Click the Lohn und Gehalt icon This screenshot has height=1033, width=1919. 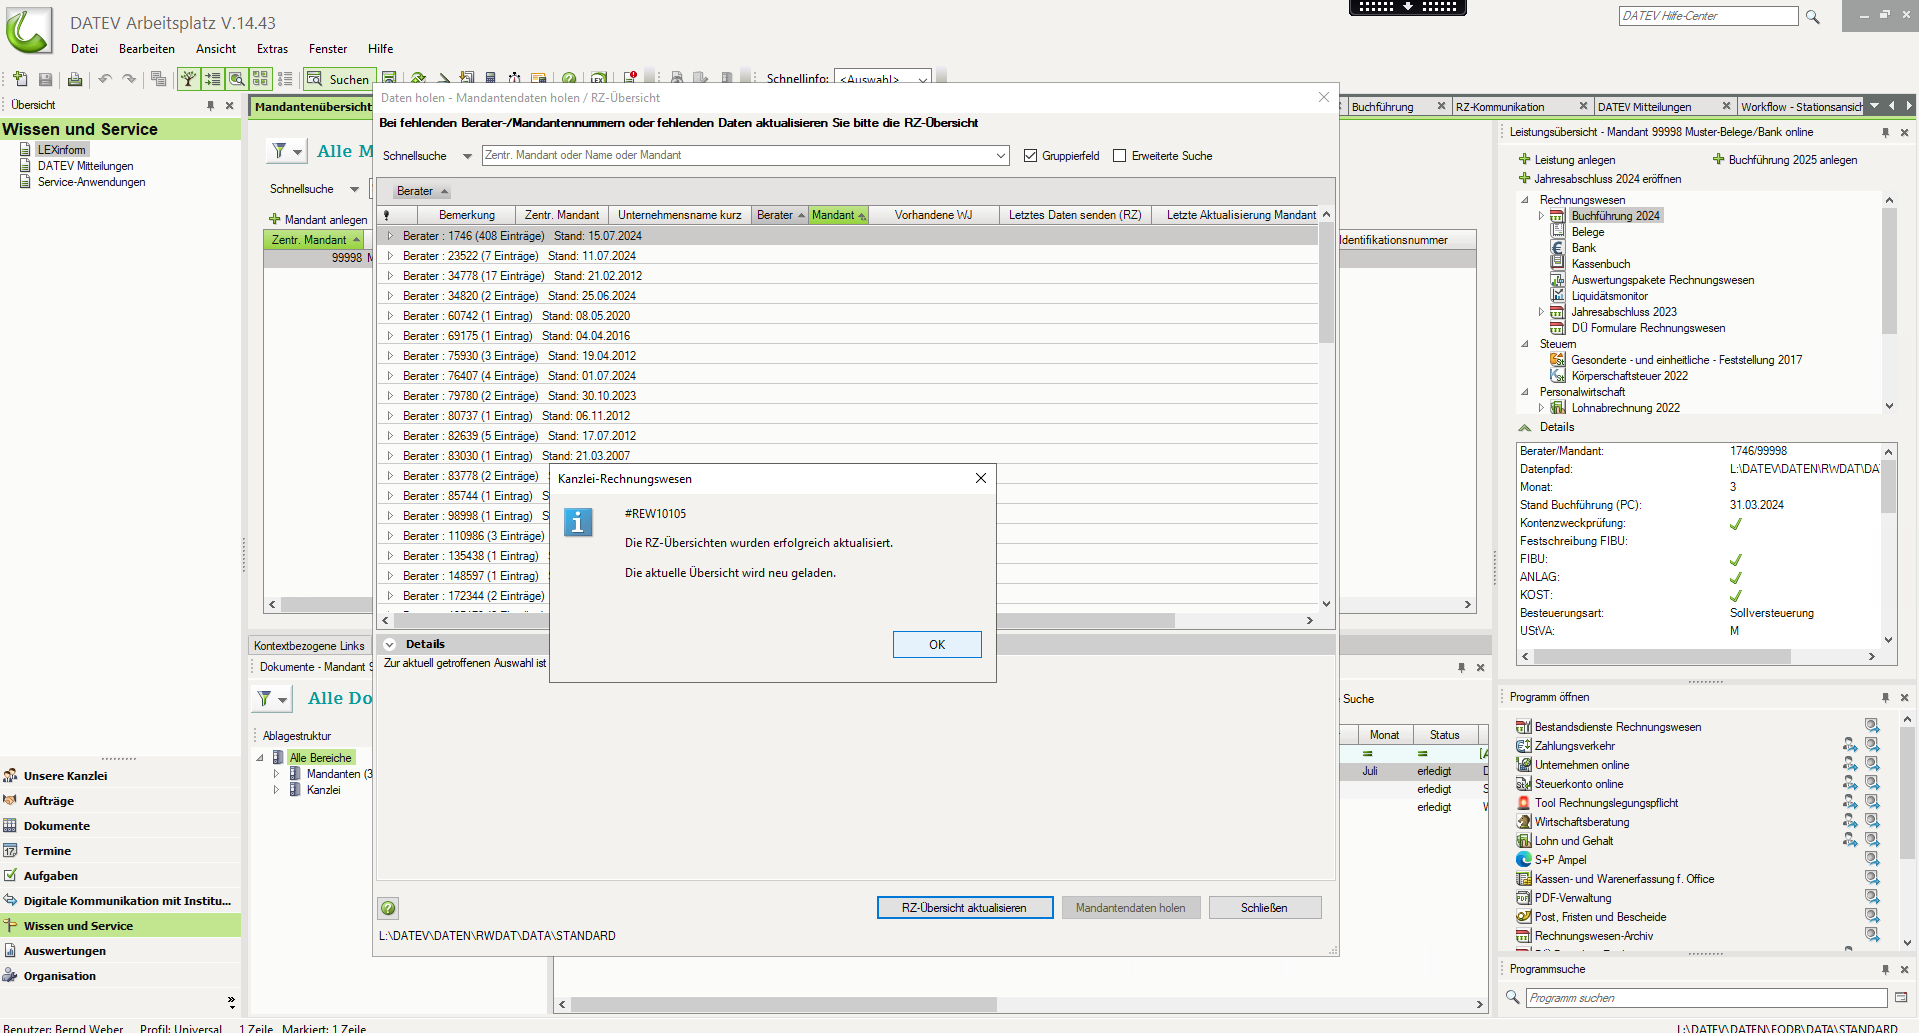click(x=1523, y=841)
